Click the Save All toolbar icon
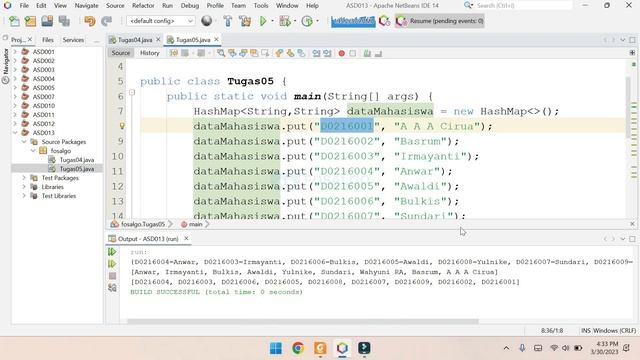Viewport: 640px width, 360px height. pos(64,21)
